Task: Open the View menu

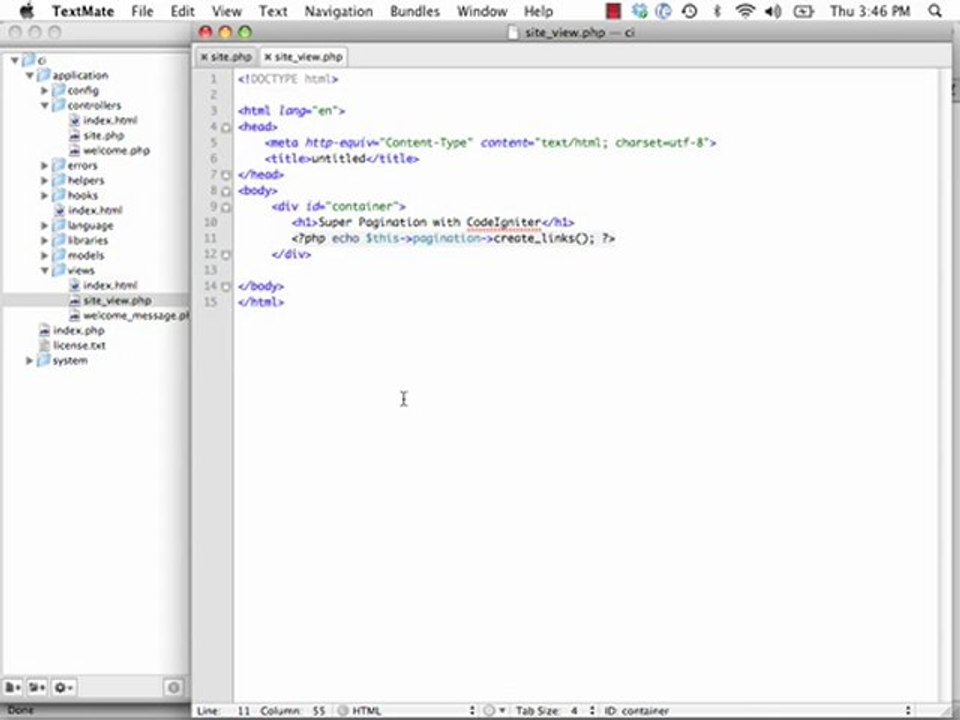Action: [227, 11]
